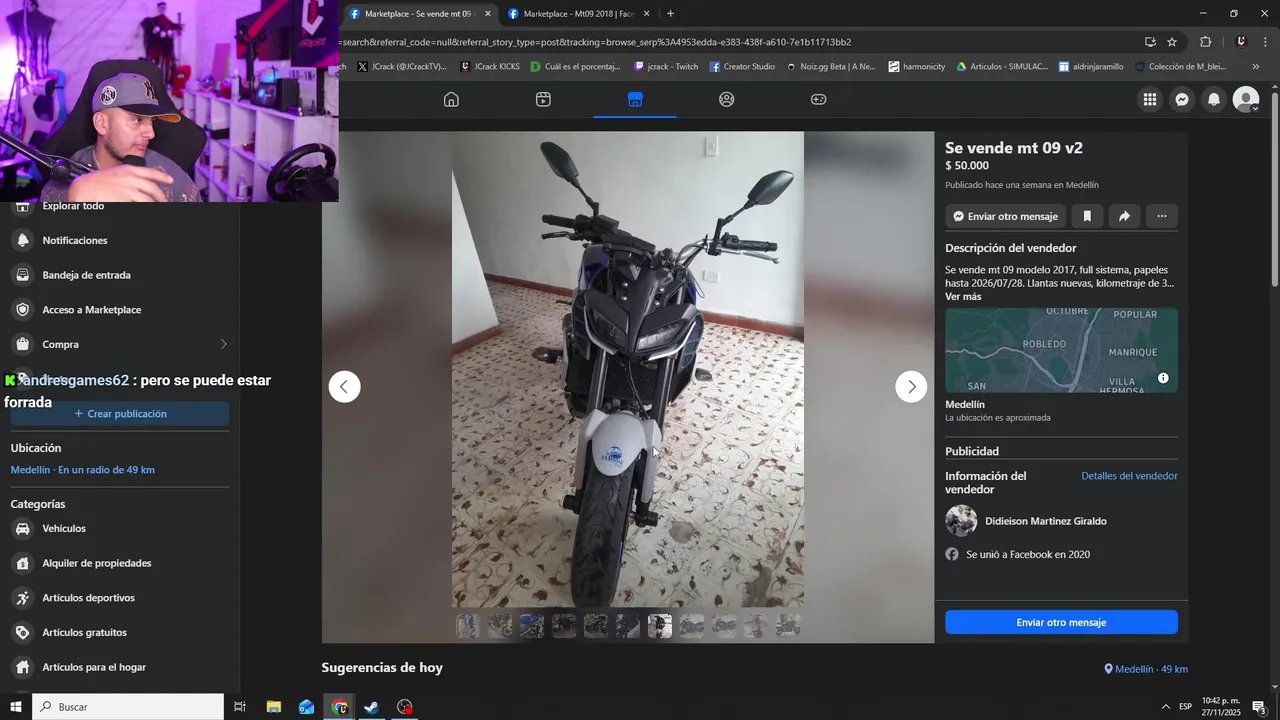Open Bandeja de entrada in the sidebar

click(119, 275)
